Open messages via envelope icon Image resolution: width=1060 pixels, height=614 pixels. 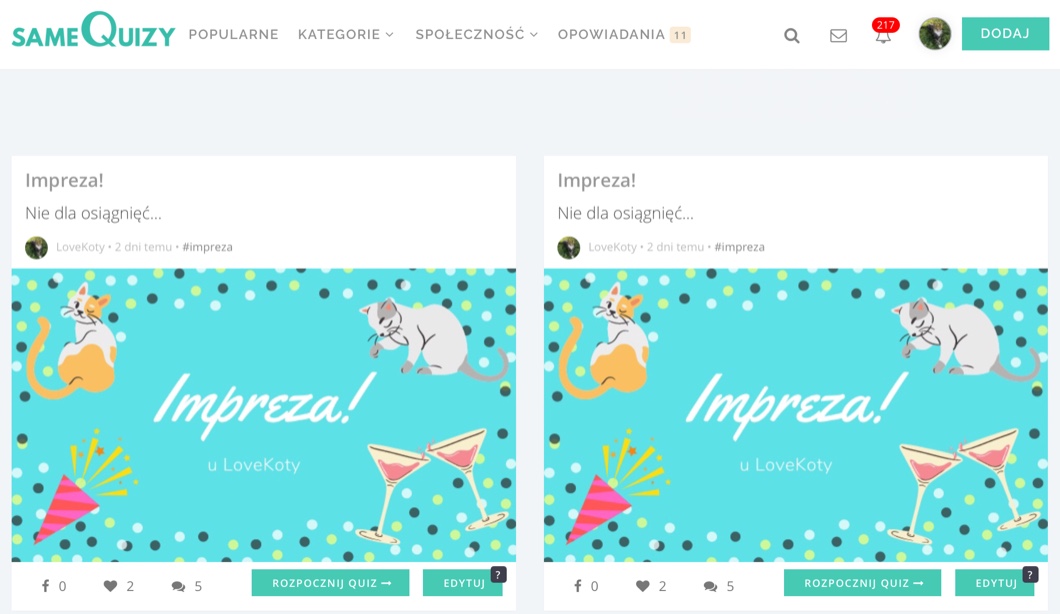pos(838,36)
